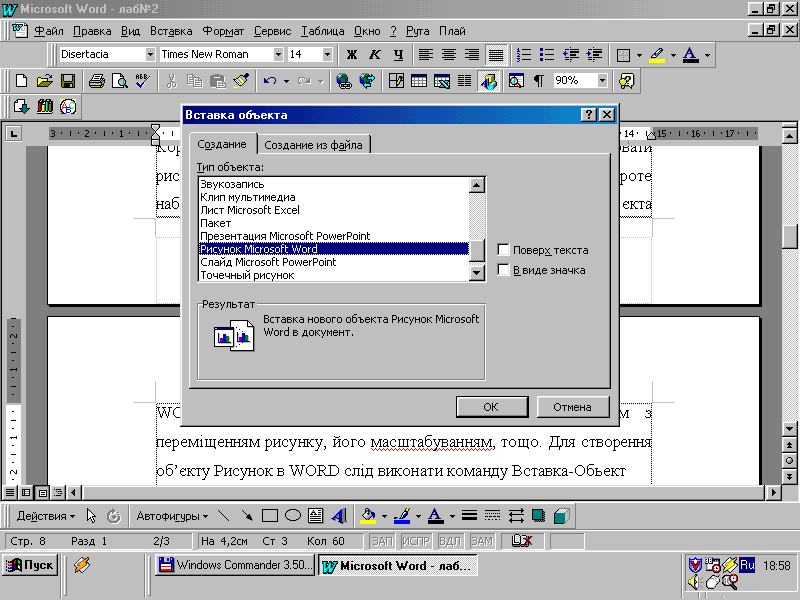Screen dimensions: 800x600
Task: Click the highlight marker color button
Action: click(658, 54)
